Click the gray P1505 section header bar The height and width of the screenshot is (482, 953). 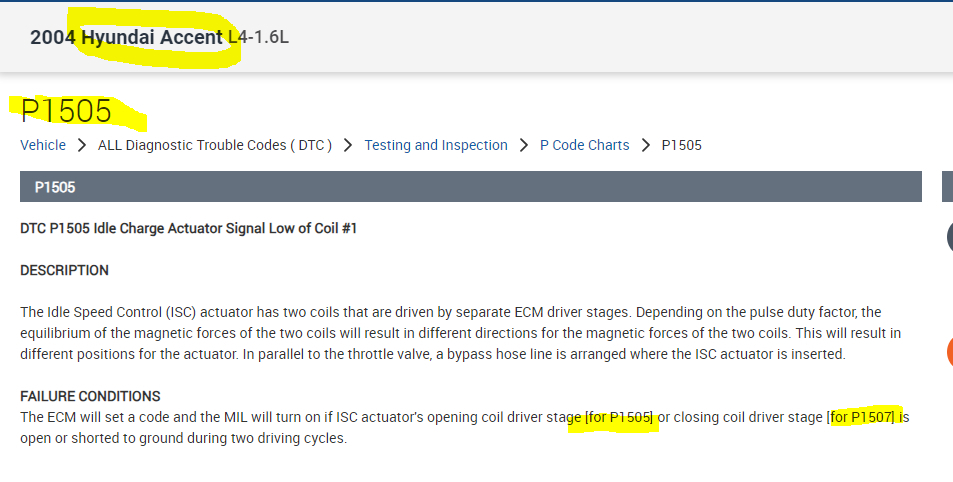click(x=470, y=187)
